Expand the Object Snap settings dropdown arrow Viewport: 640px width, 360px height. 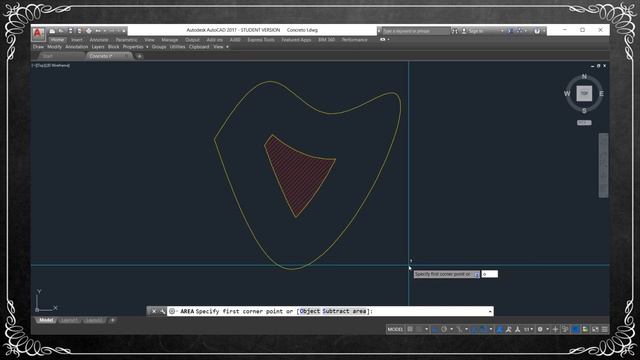pyautogui.click(x=491, y=329)
